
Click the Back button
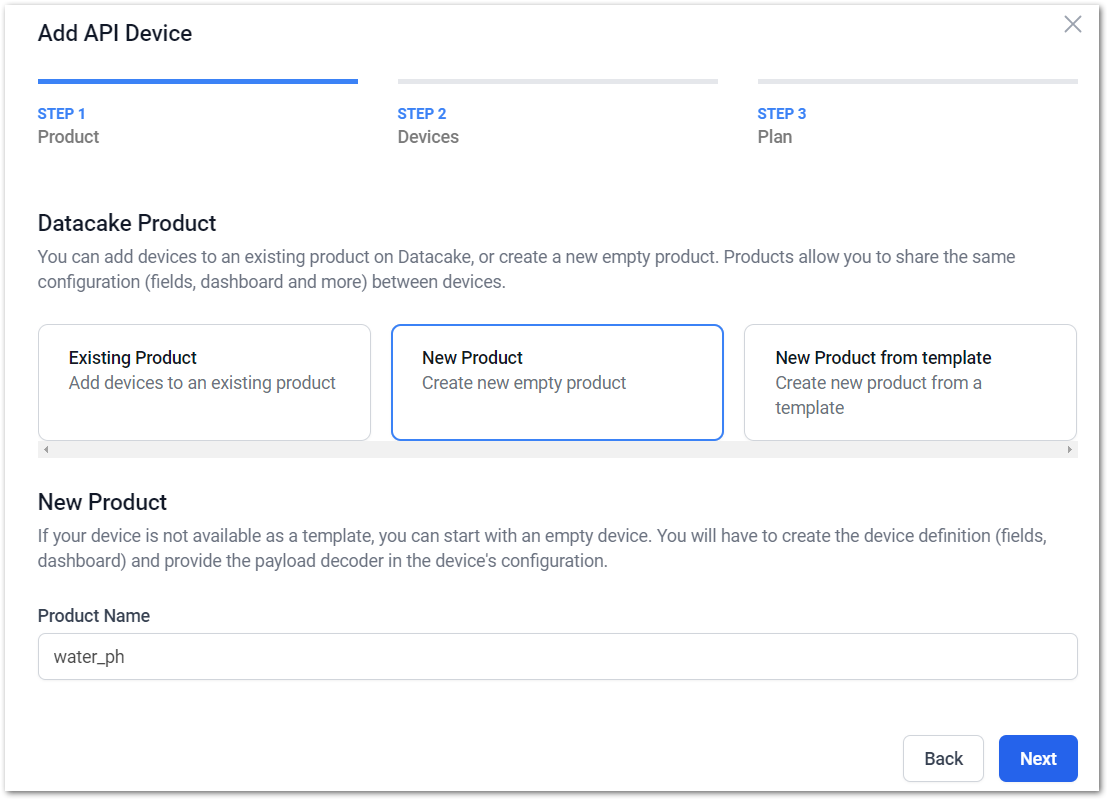(x=943, y=758)
